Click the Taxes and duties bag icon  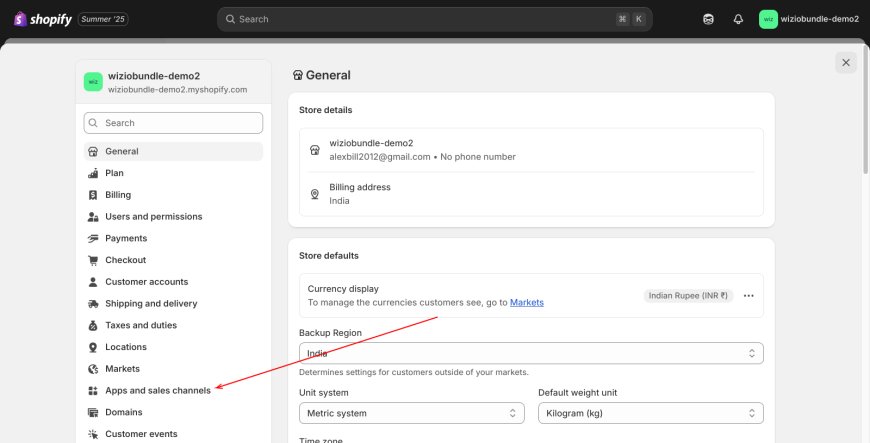click(x=93, y=325)
